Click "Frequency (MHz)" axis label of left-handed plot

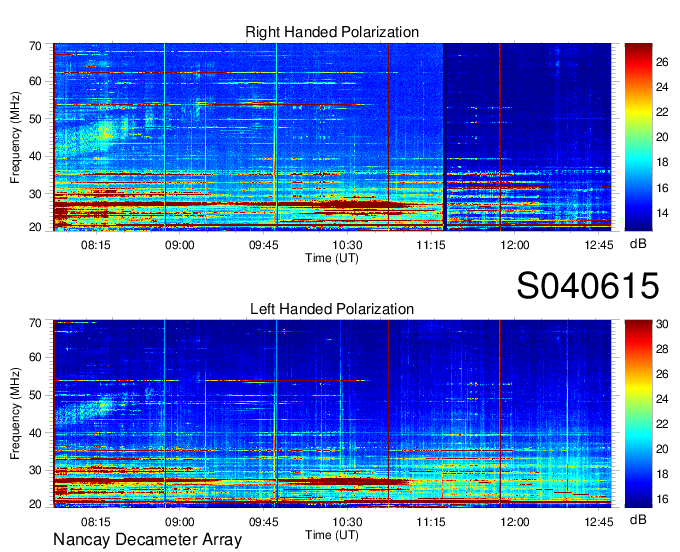pyautogui.click(x=15, y=414)
